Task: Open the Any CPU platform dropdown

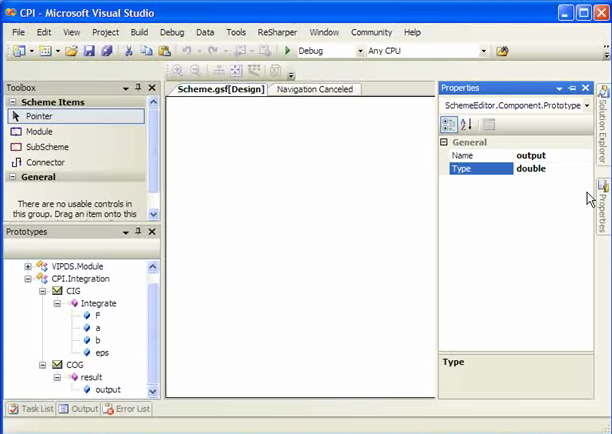Action: coord(483,51)
